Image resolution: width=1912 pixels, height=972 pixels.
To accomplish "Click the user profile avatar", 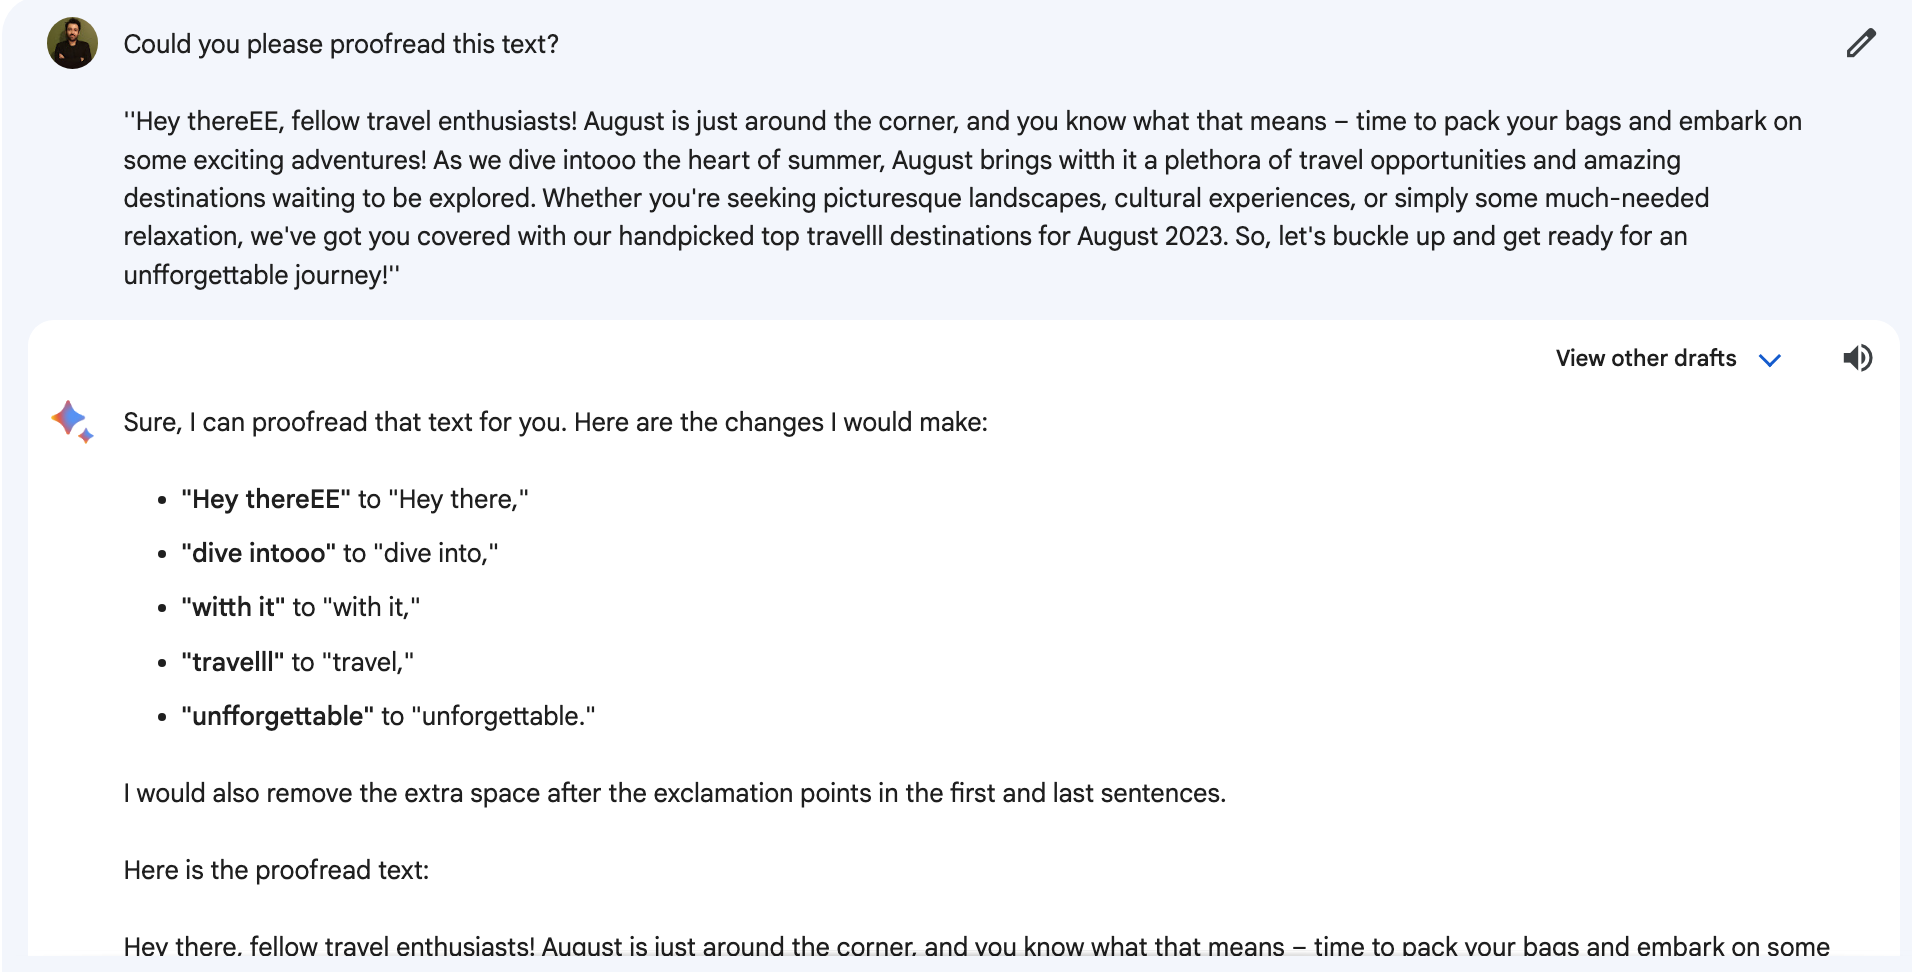I will pos(72,43).
